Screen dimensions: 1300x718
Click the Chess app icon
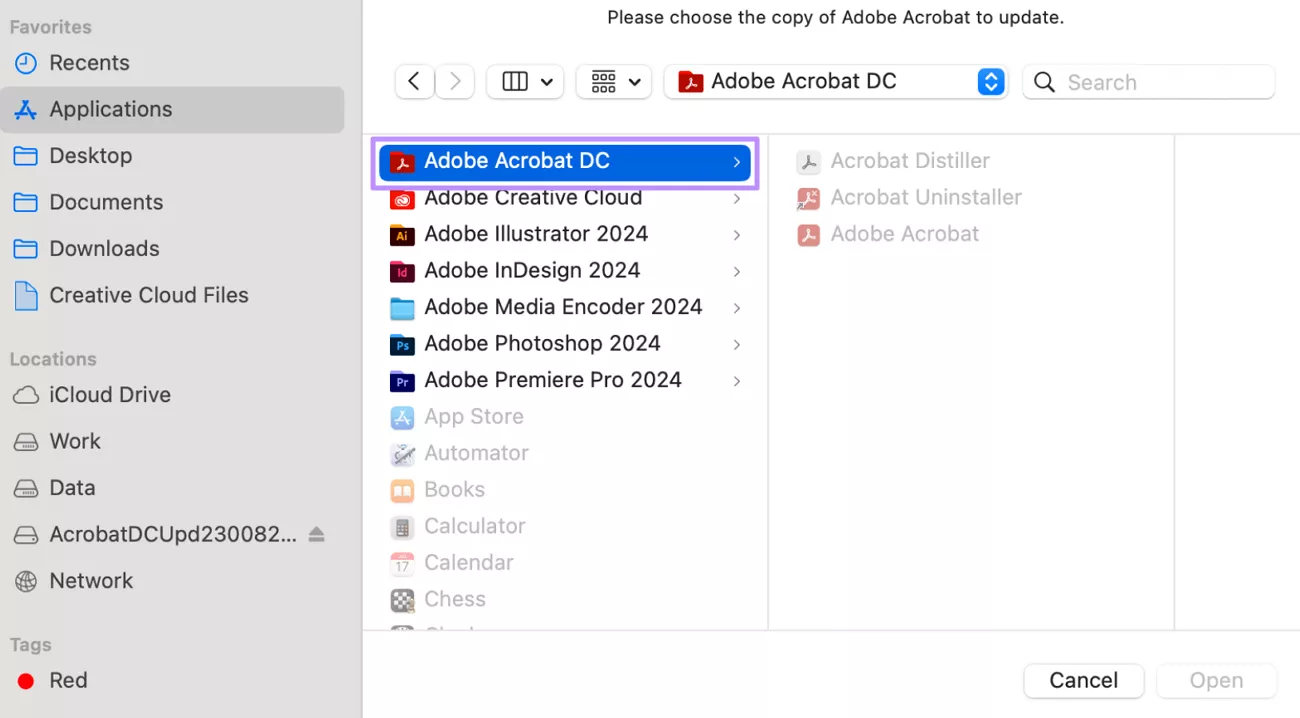403,599
